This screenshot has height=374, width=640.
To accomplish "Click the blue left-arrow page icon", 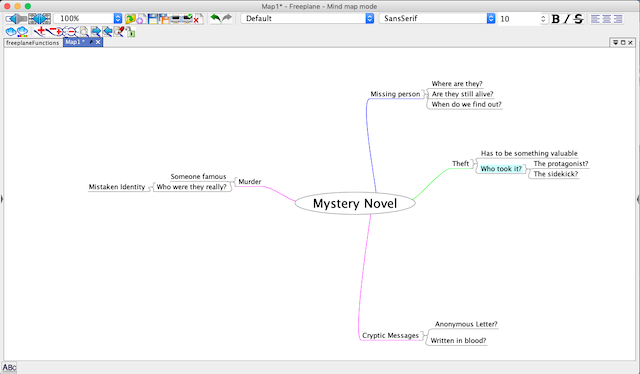I will click(x=107, y=31).
